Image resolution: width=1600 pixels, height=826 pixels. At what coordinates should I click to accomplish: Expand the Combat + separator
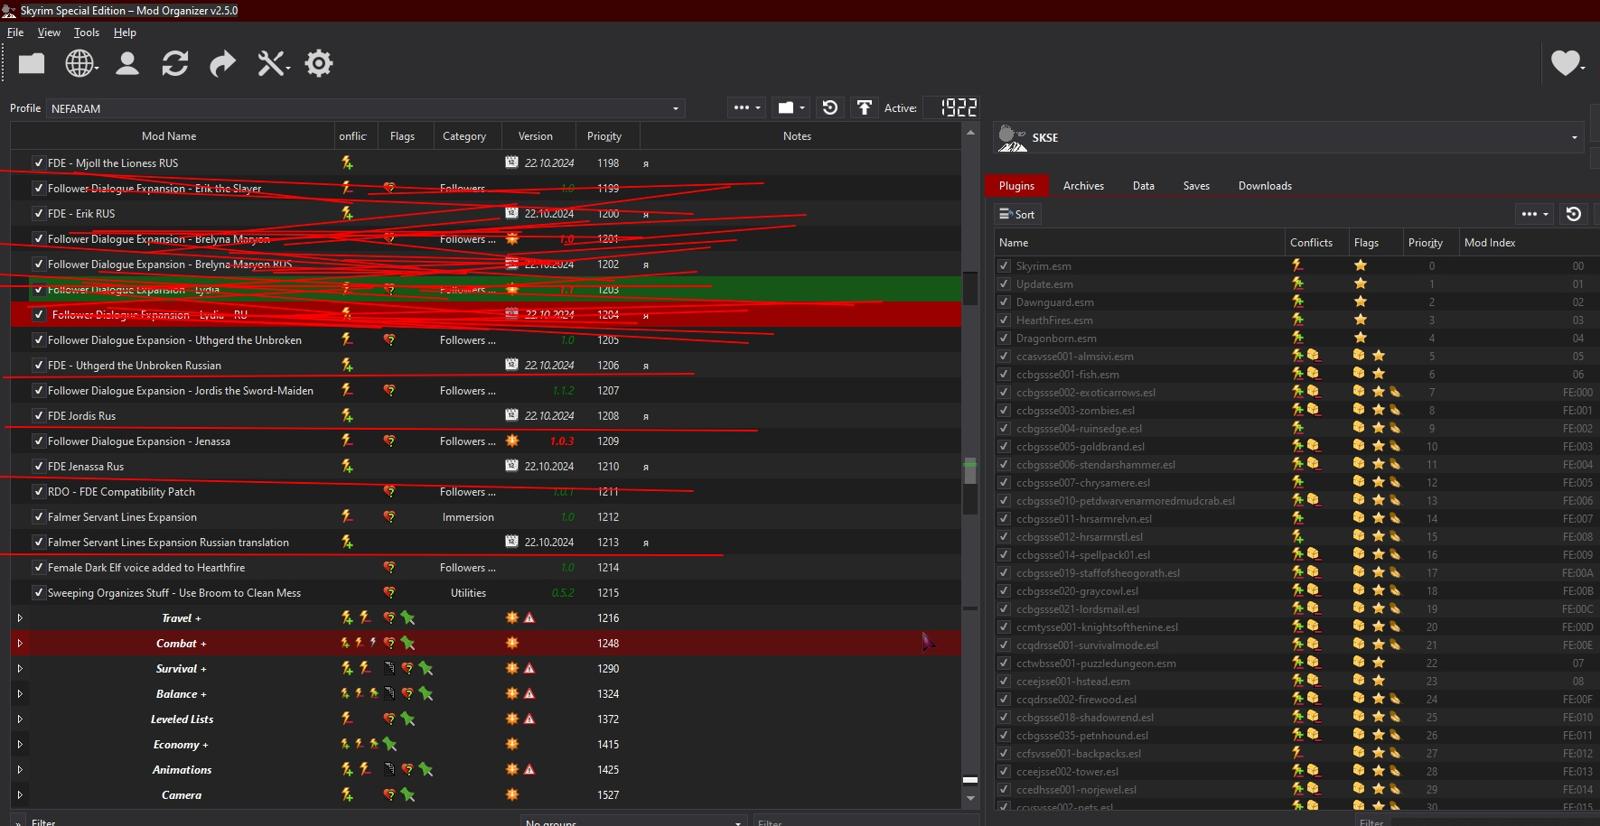19,643
